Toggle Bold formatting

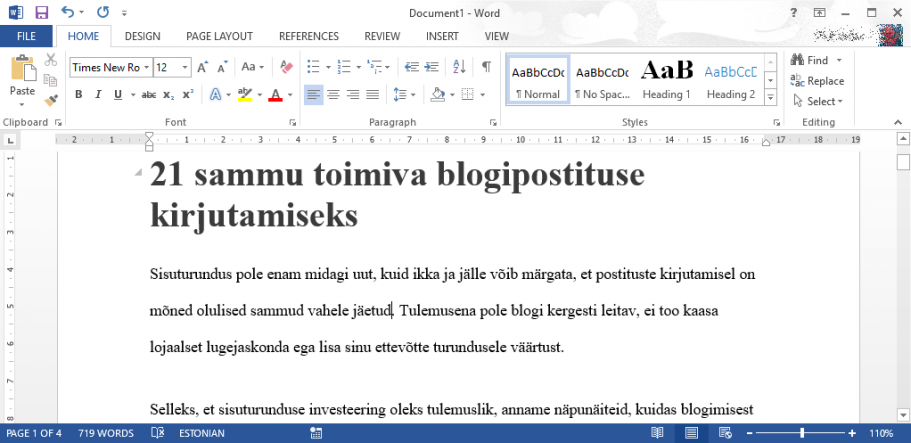pyautogui.click(x=79, y=95)
